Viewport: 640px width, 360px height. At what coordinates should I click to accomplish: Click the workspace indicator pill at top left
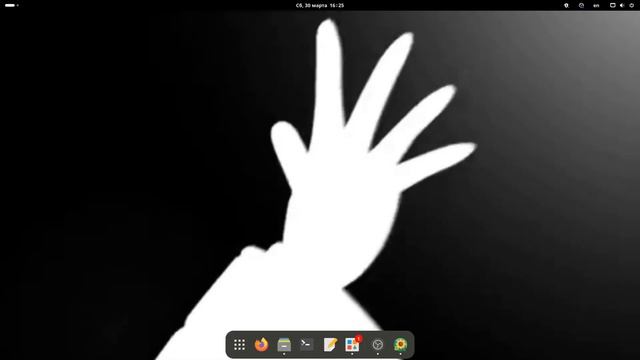[11, 5]
